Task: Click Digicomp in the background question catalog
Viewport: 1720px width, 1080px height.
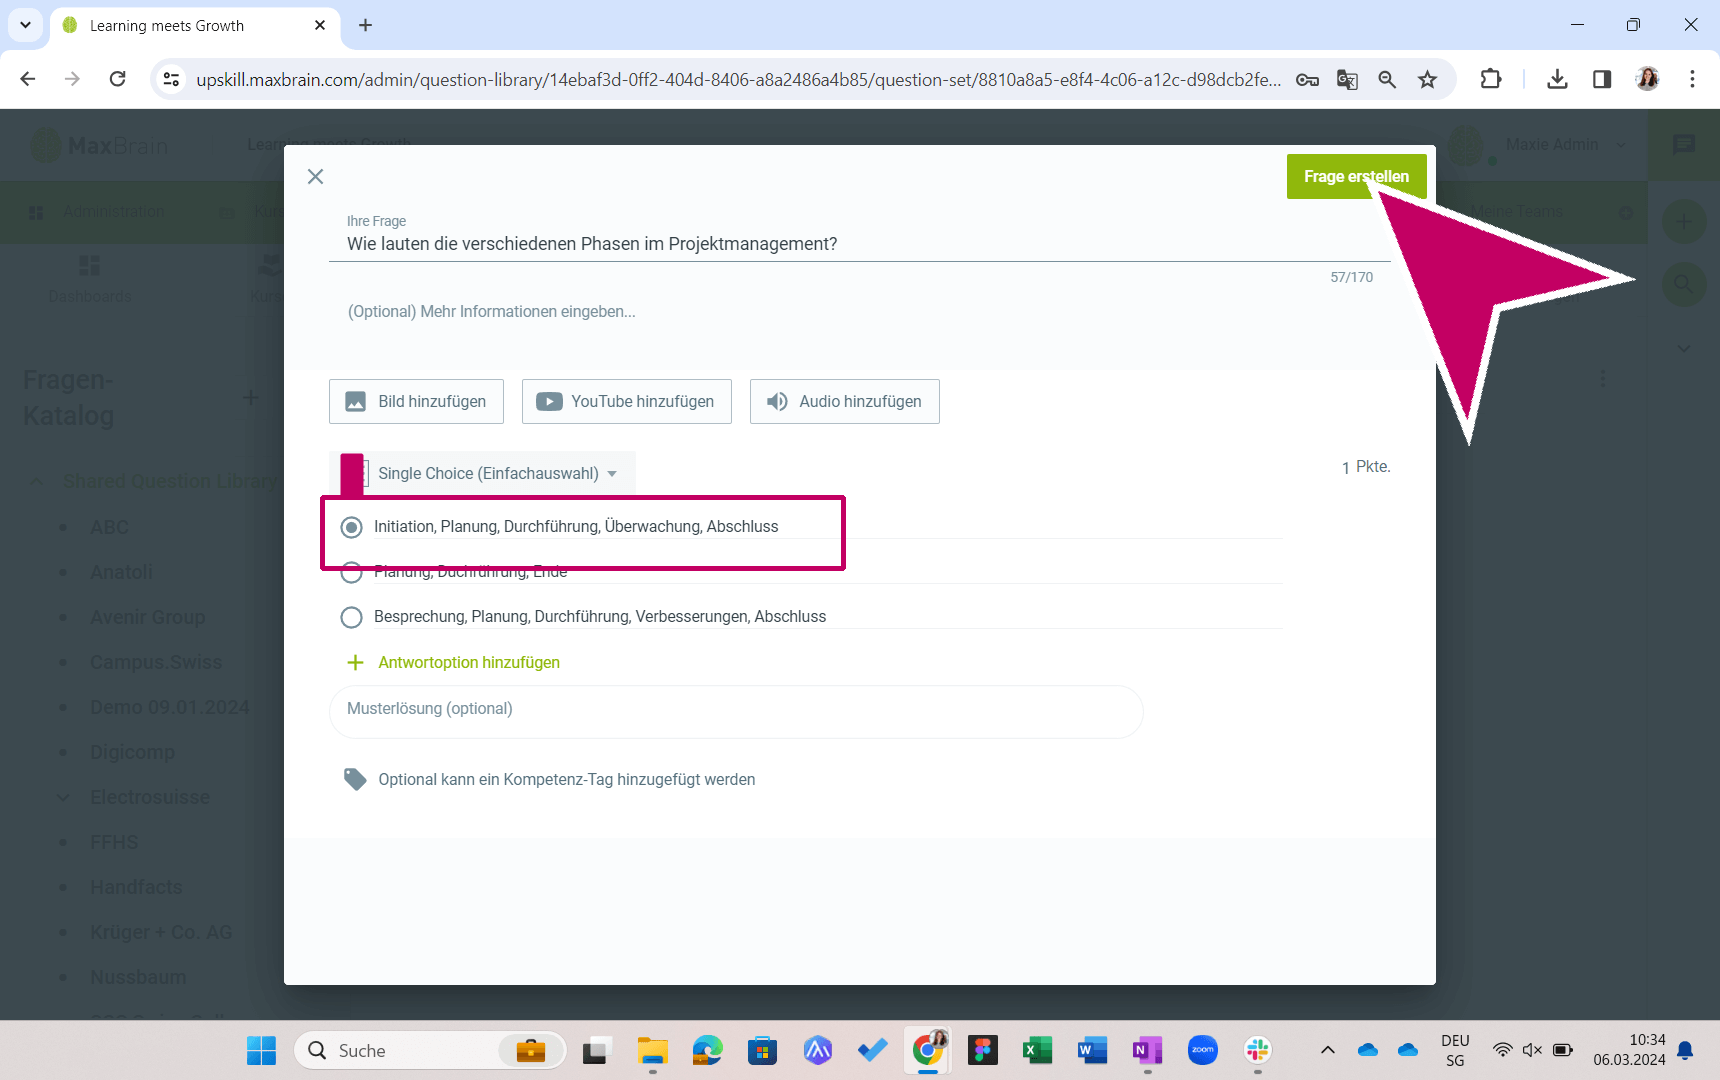Action: (x=132, y=752)
